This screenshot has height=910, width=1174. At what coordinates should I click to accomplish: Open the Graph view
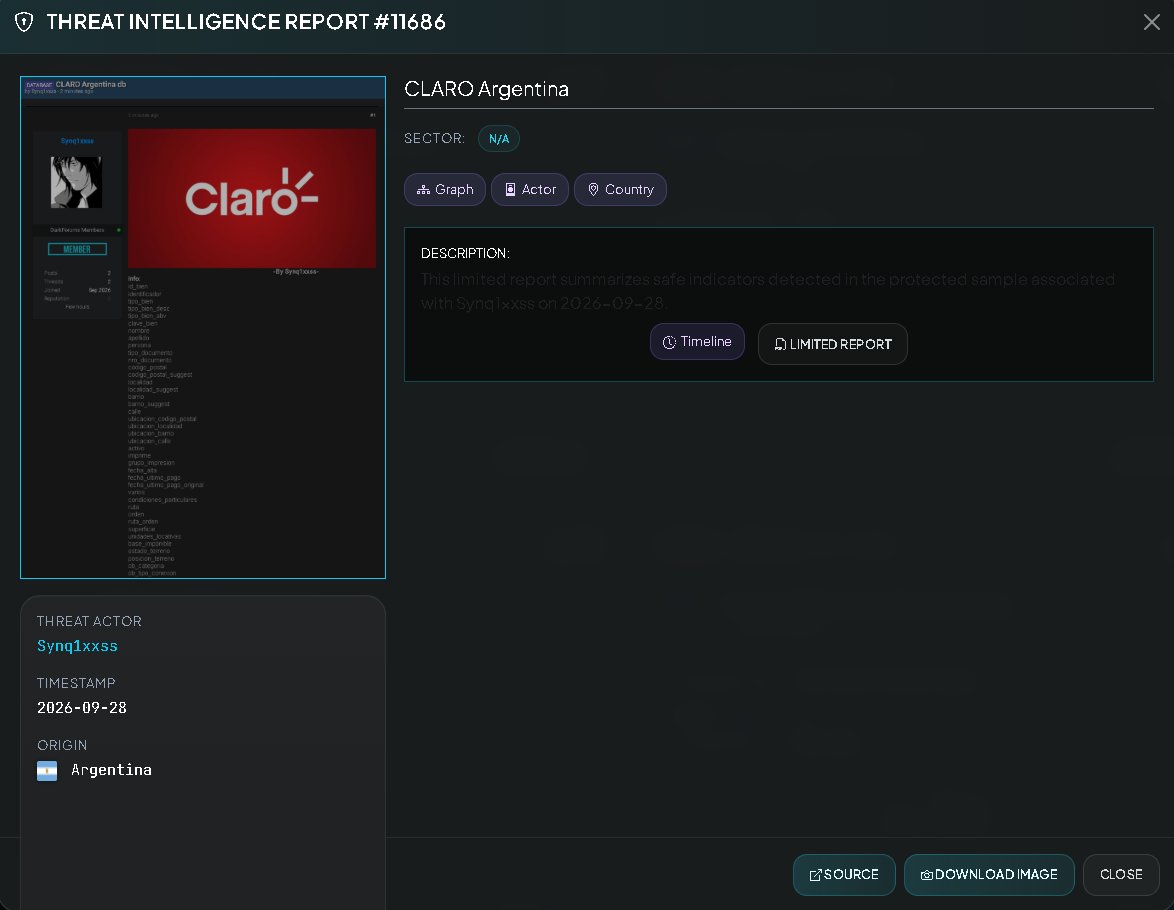pos(445,189)
